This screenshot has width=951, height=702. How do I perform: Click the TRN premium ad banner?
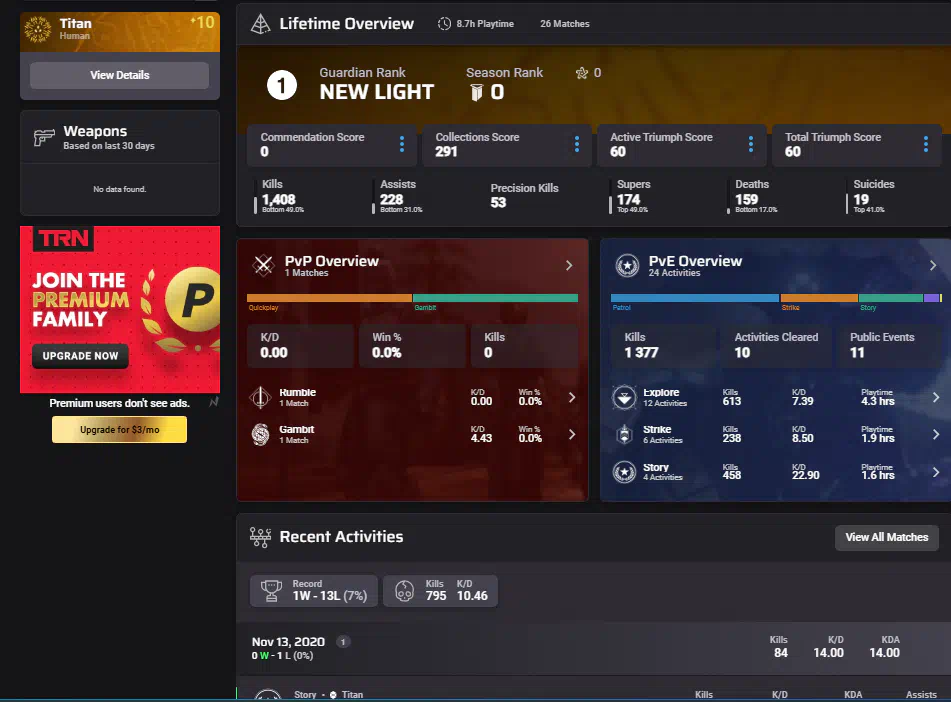pyautogui.click(x=119, y=310)
